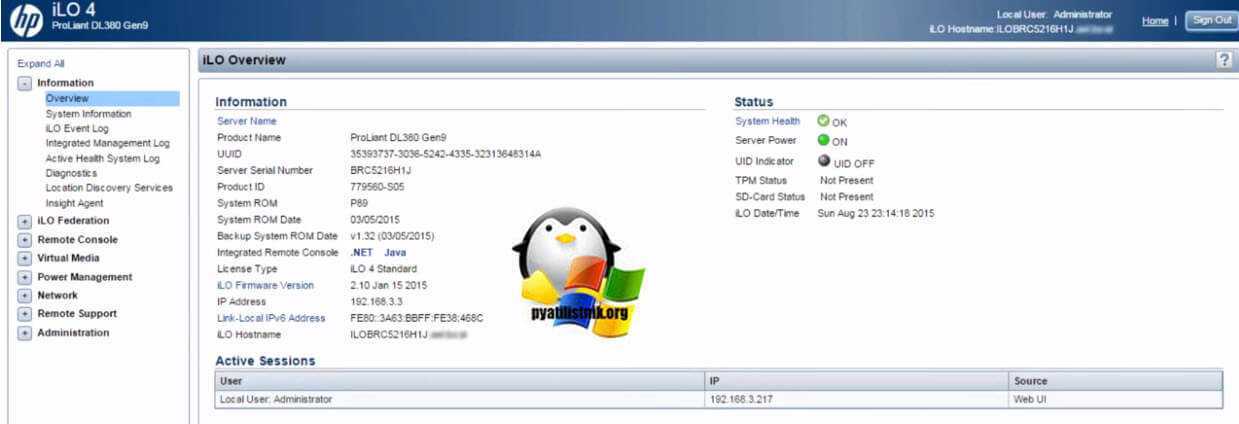
Task: Collapse the Information tree section
Action: [24, 83]
